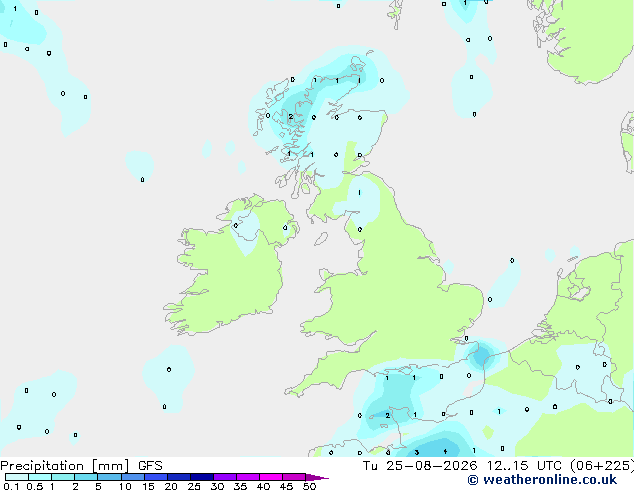This screenshot has width=634, height=490.
Task: Click the 35–40 mm legend swatch
Action: pos(248,477)
